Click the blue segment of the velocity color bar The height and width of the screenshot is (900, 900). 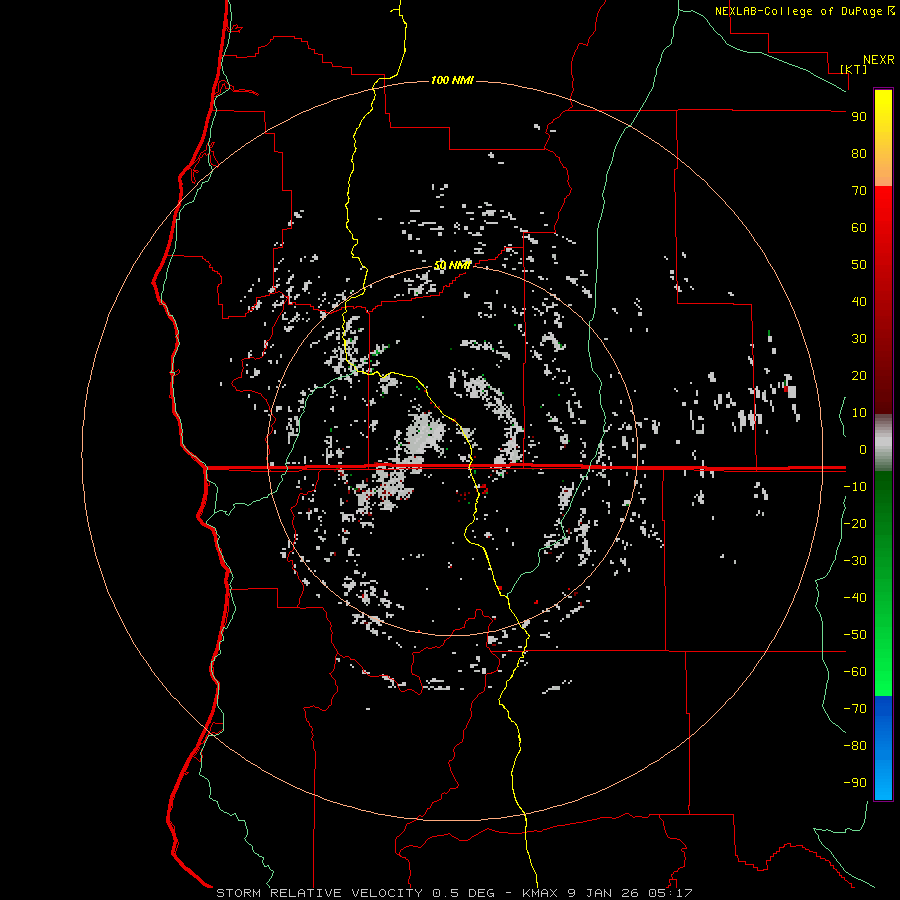point(883,748)
